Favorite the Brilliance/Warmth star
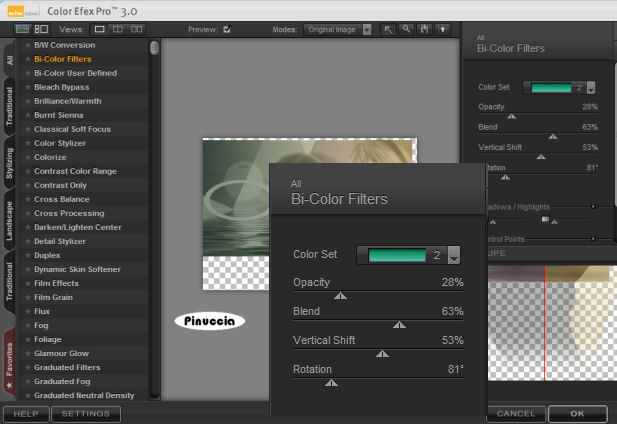617x424 pixels. click(28, 101)
